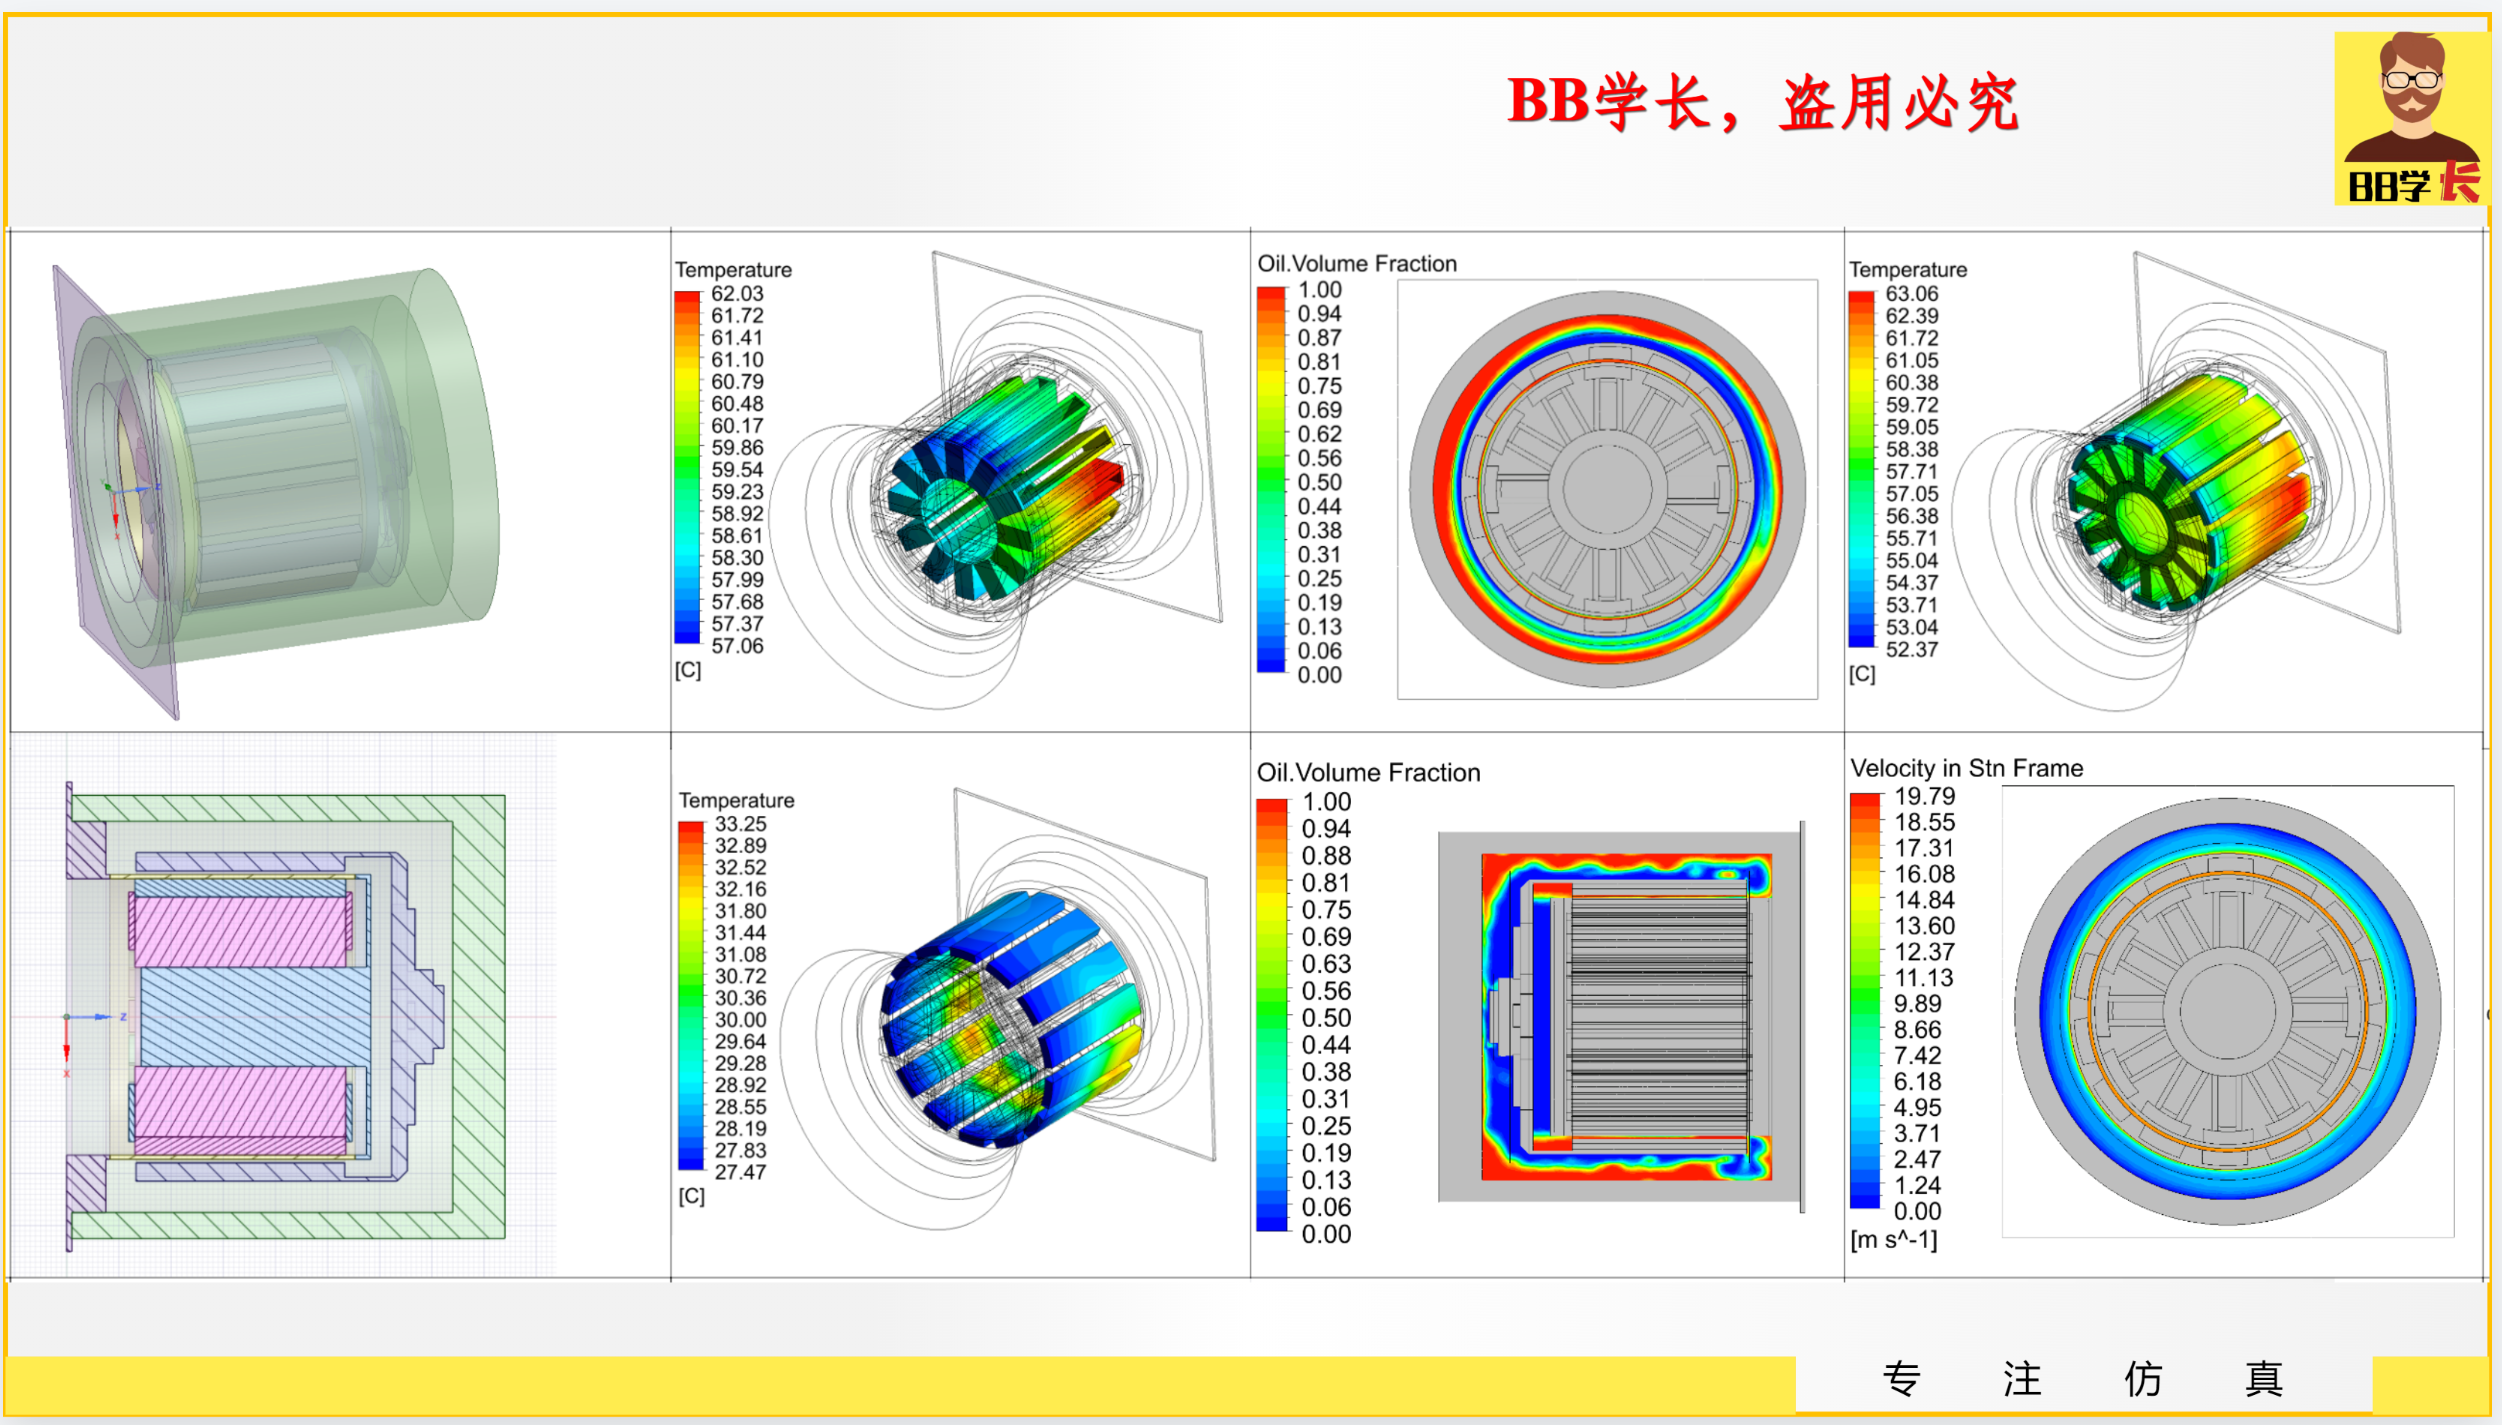
Task: Click the '27.47' legend minimum value
Action: click(x=740, y=1172)
